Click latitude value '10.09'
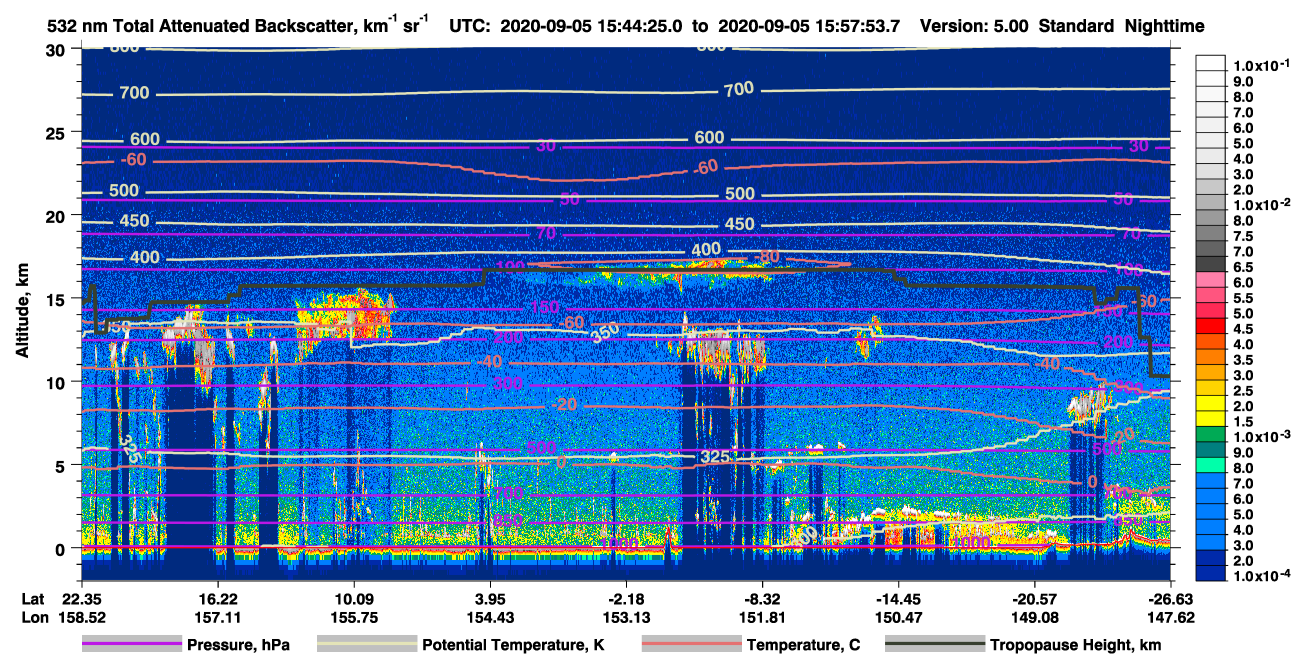Screen dimensions: 1300x667 click(x=354, y=597)
